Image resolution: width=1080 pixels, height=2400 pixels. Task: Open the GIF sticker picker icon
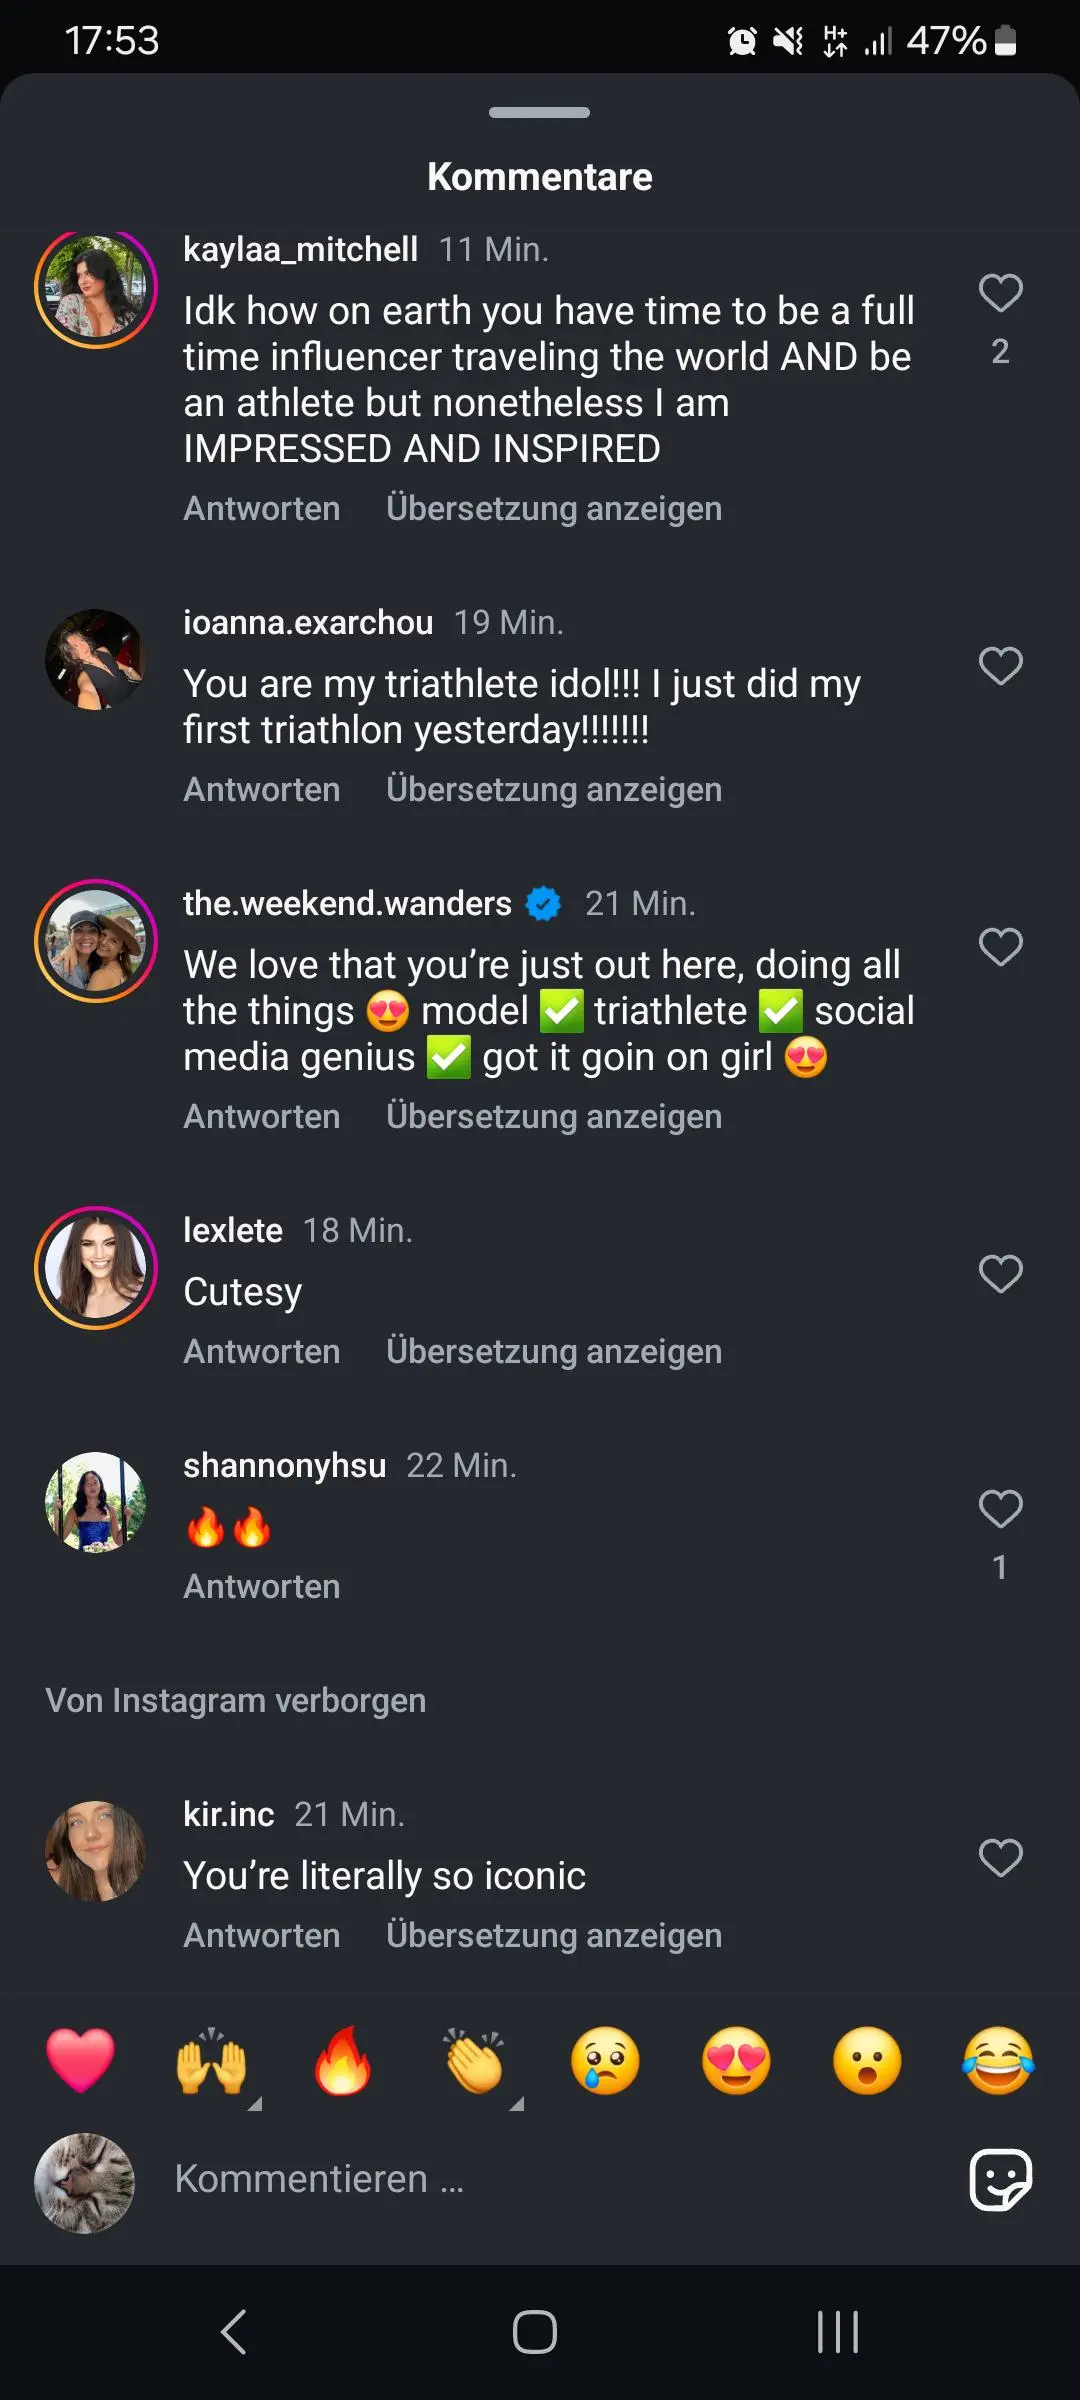tap(1000, 2179)
